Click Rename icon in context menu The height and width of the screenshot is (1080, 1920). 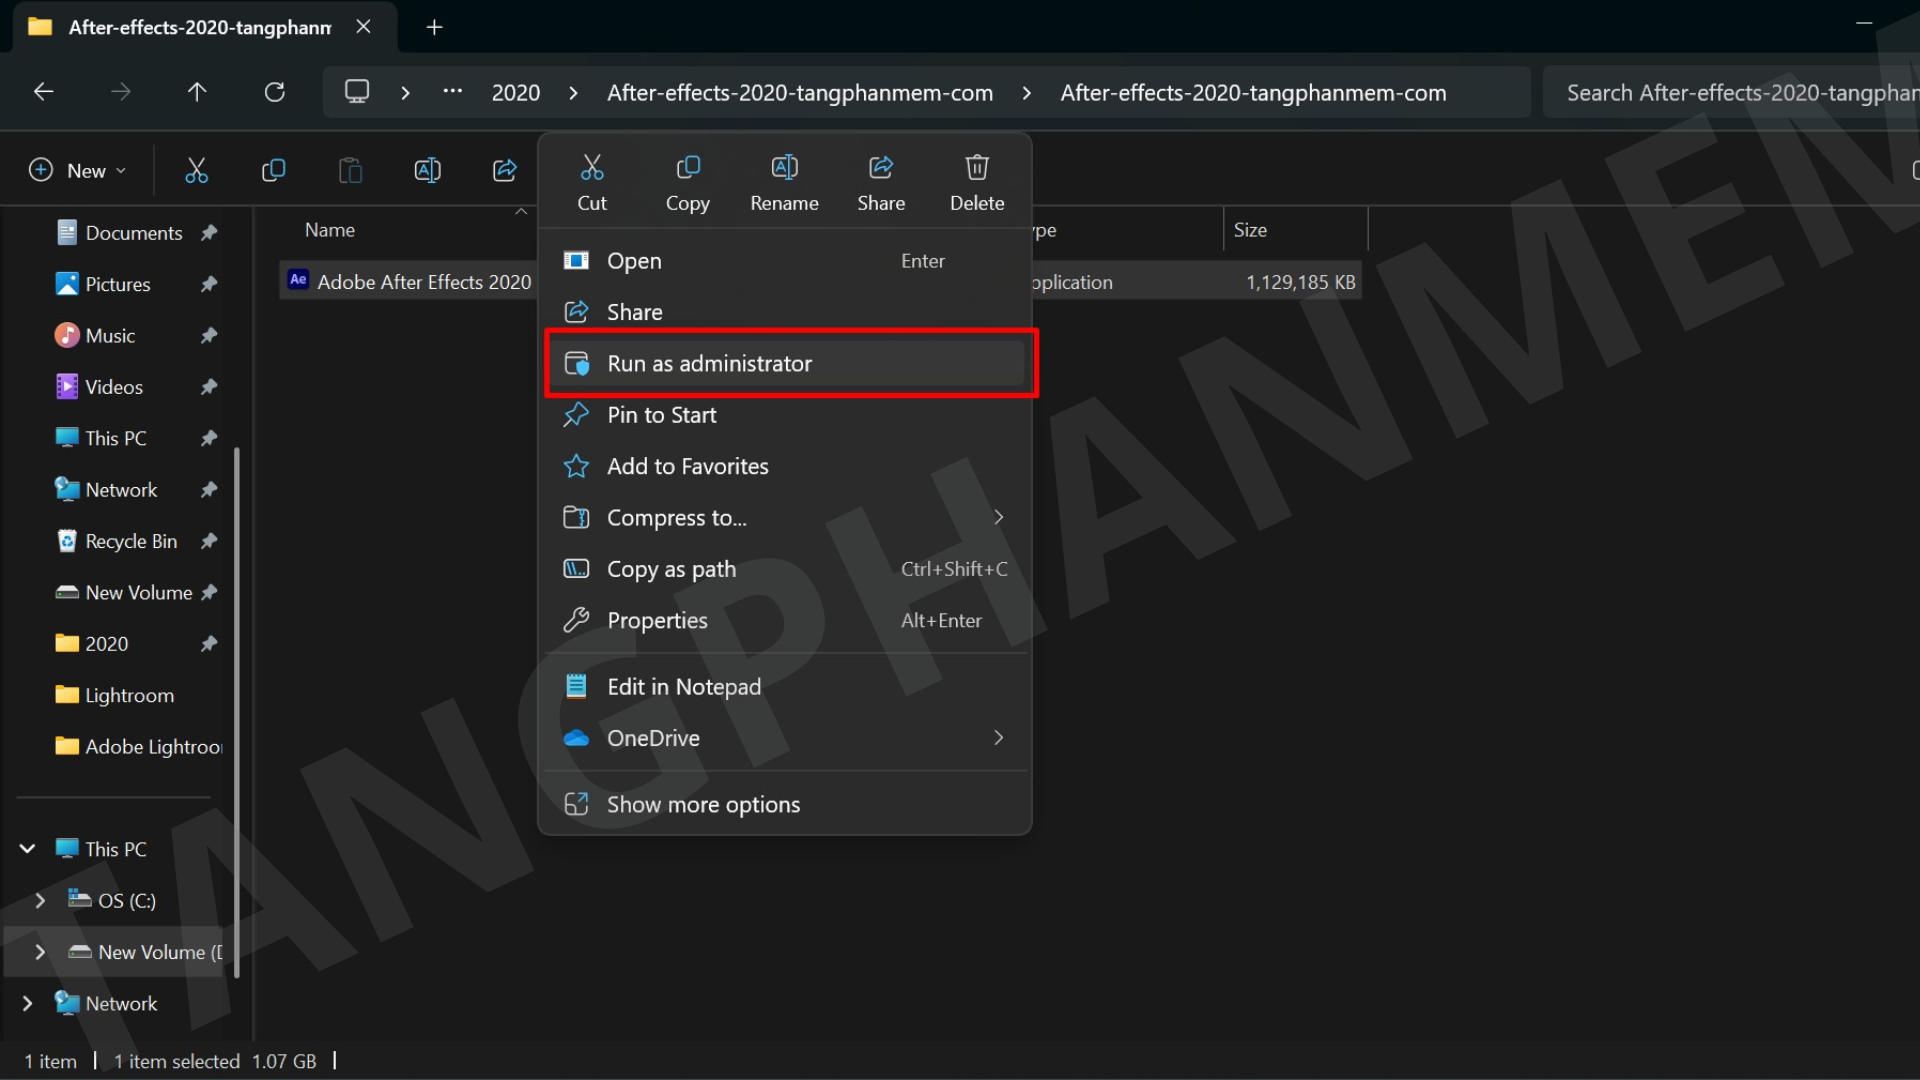pyautogui.click(x=785, y=167)
